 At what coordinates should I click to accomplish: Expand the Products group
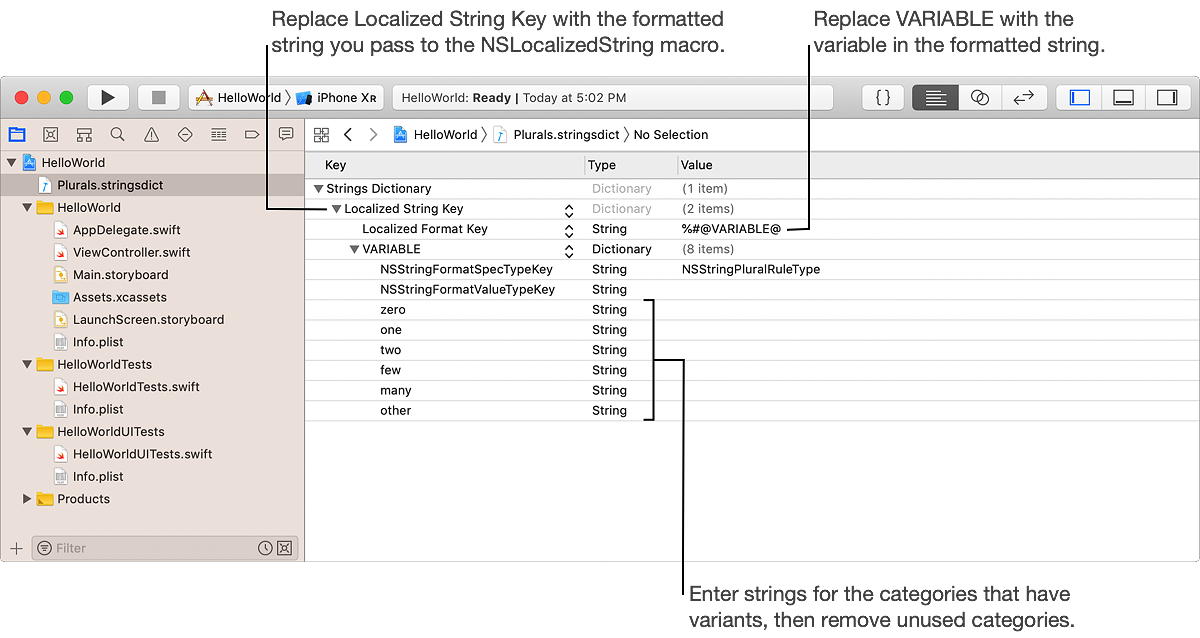[27, 499]
